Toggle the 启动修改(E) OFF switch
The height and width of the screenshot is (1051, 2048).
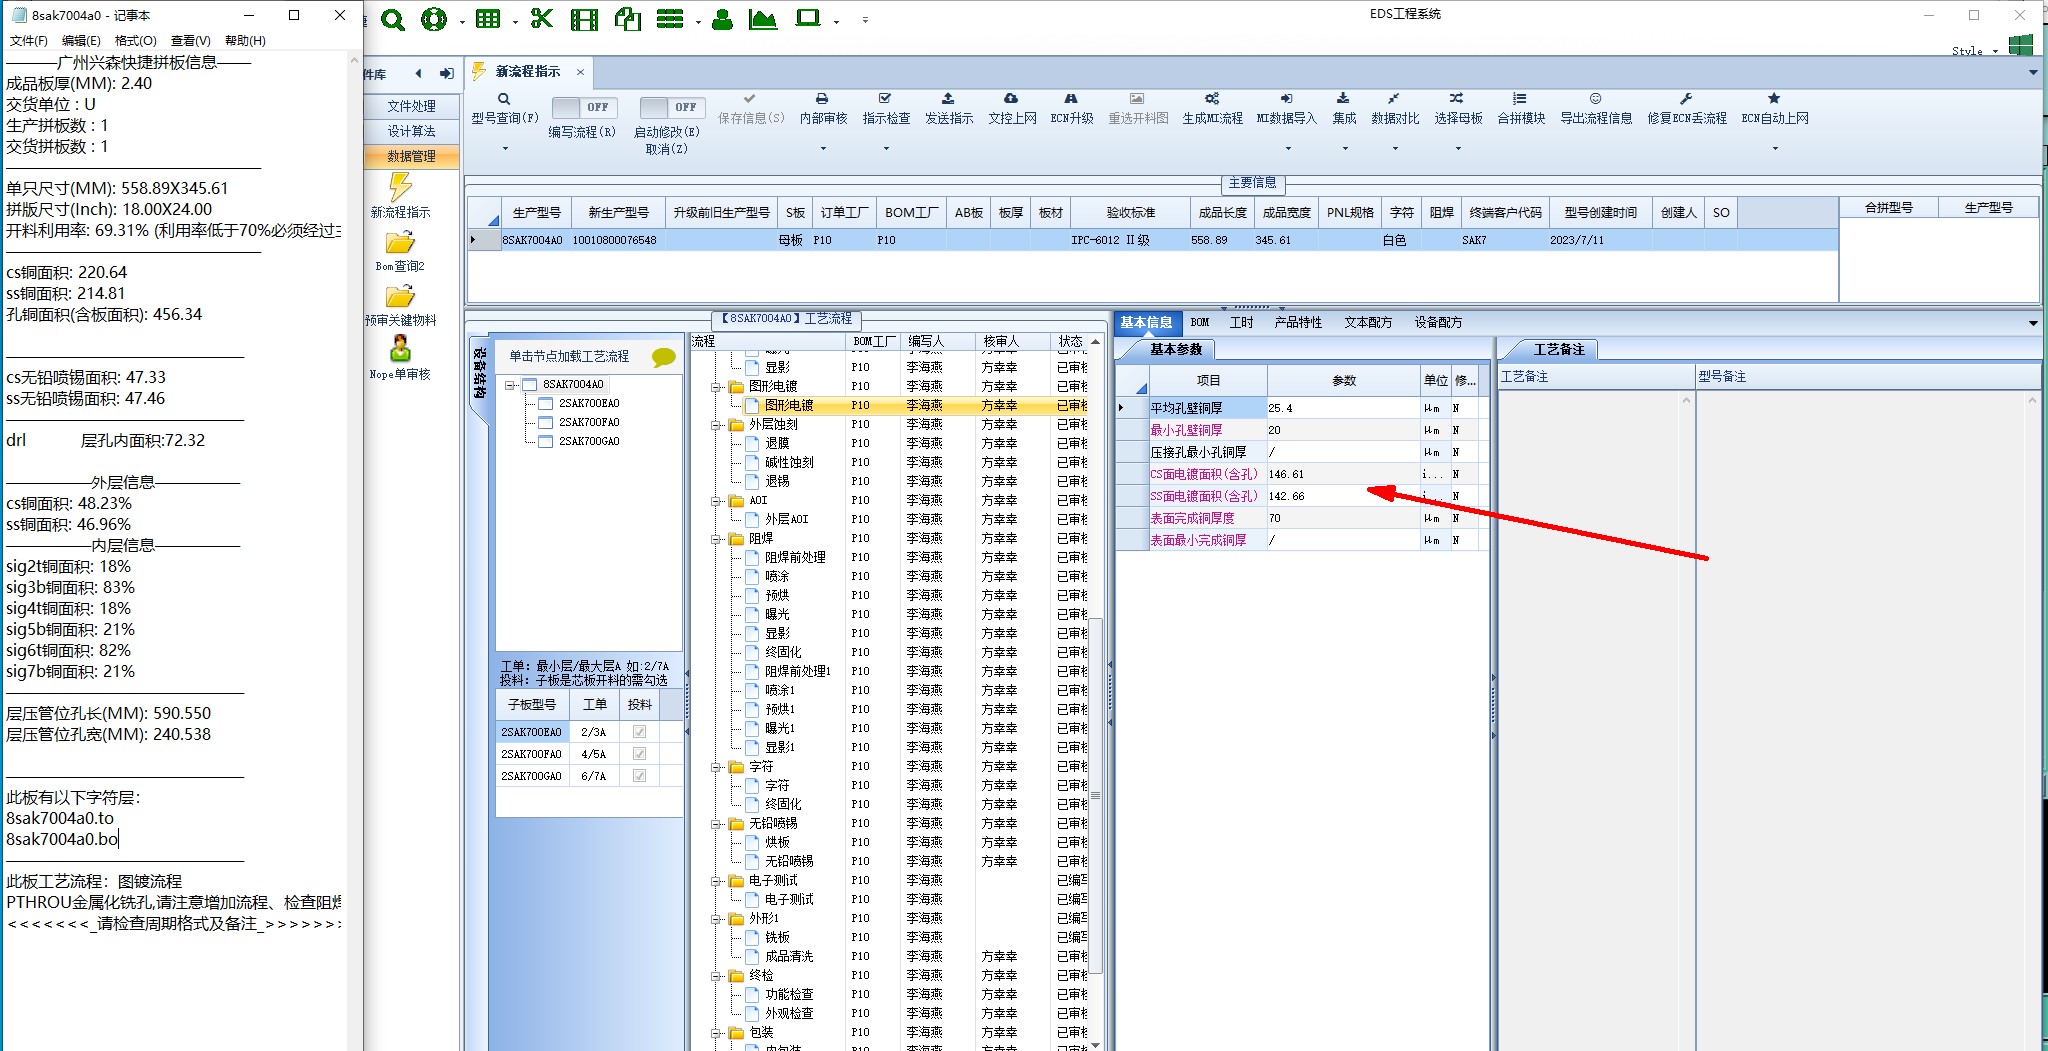click(672, 107)
